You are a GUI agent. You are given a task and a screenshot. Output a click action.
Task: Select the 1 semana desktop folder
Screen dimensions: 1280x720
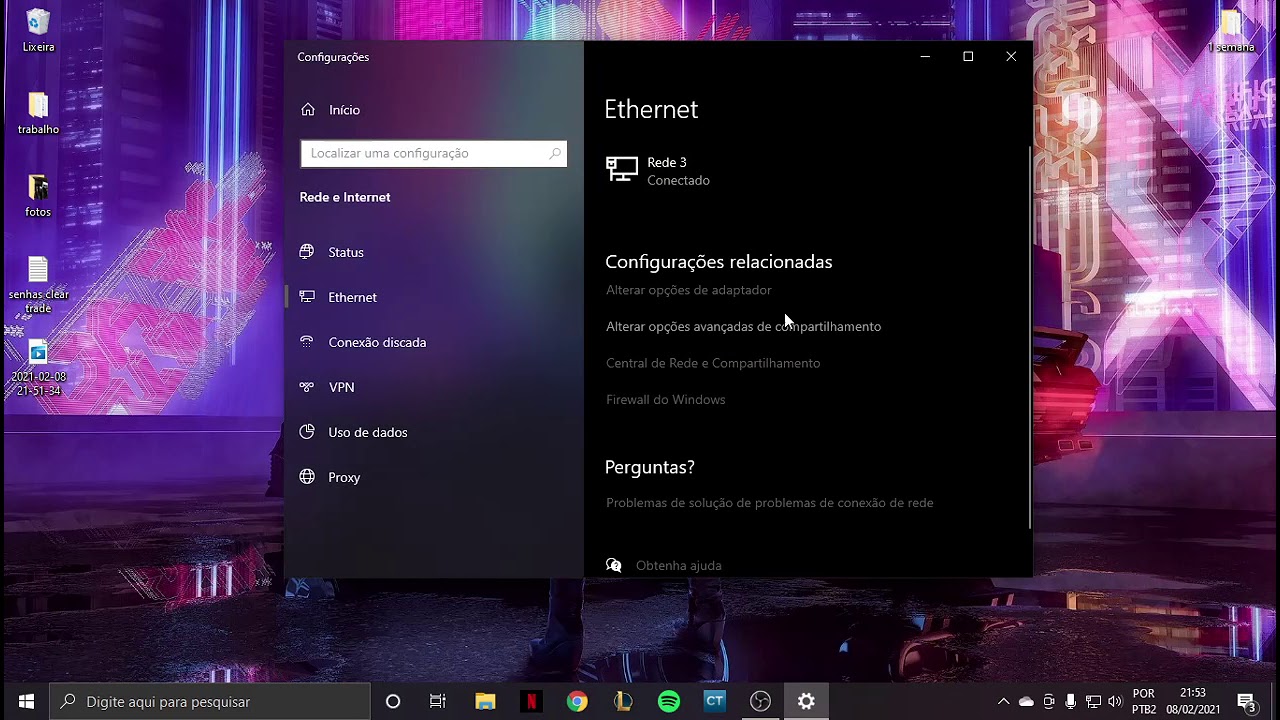[1230, 31]
